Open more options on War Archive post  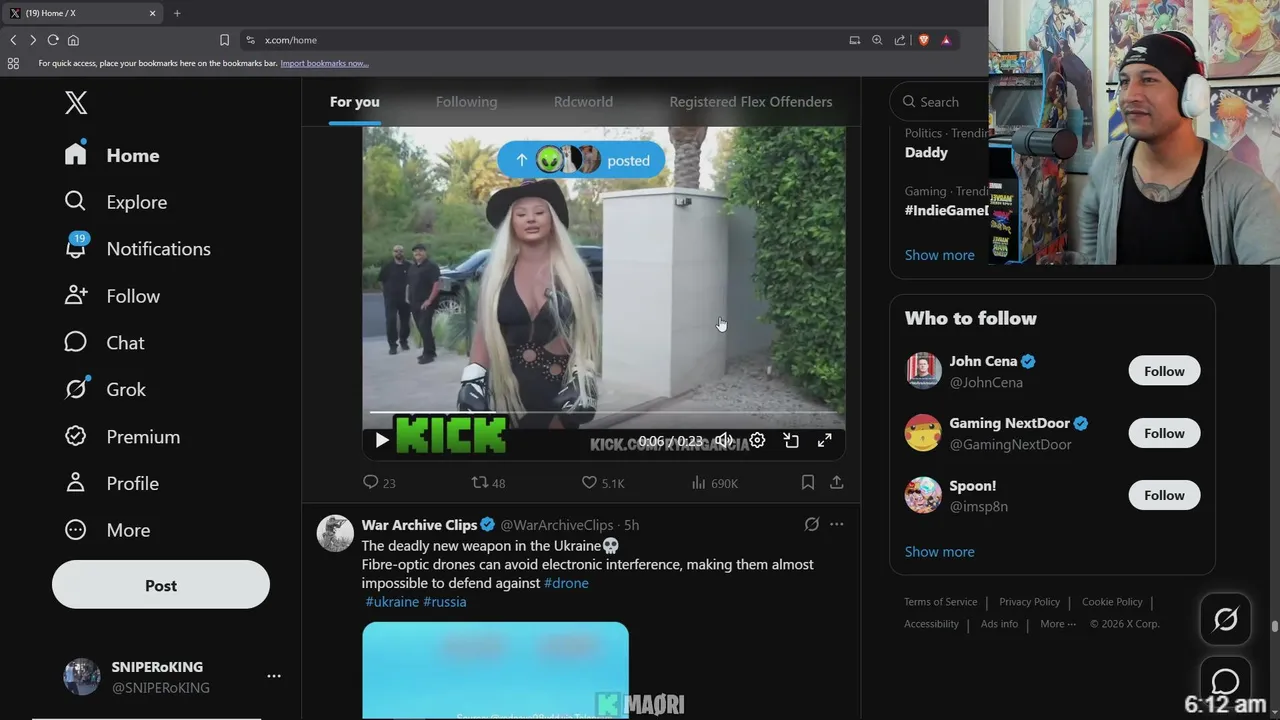837,524
